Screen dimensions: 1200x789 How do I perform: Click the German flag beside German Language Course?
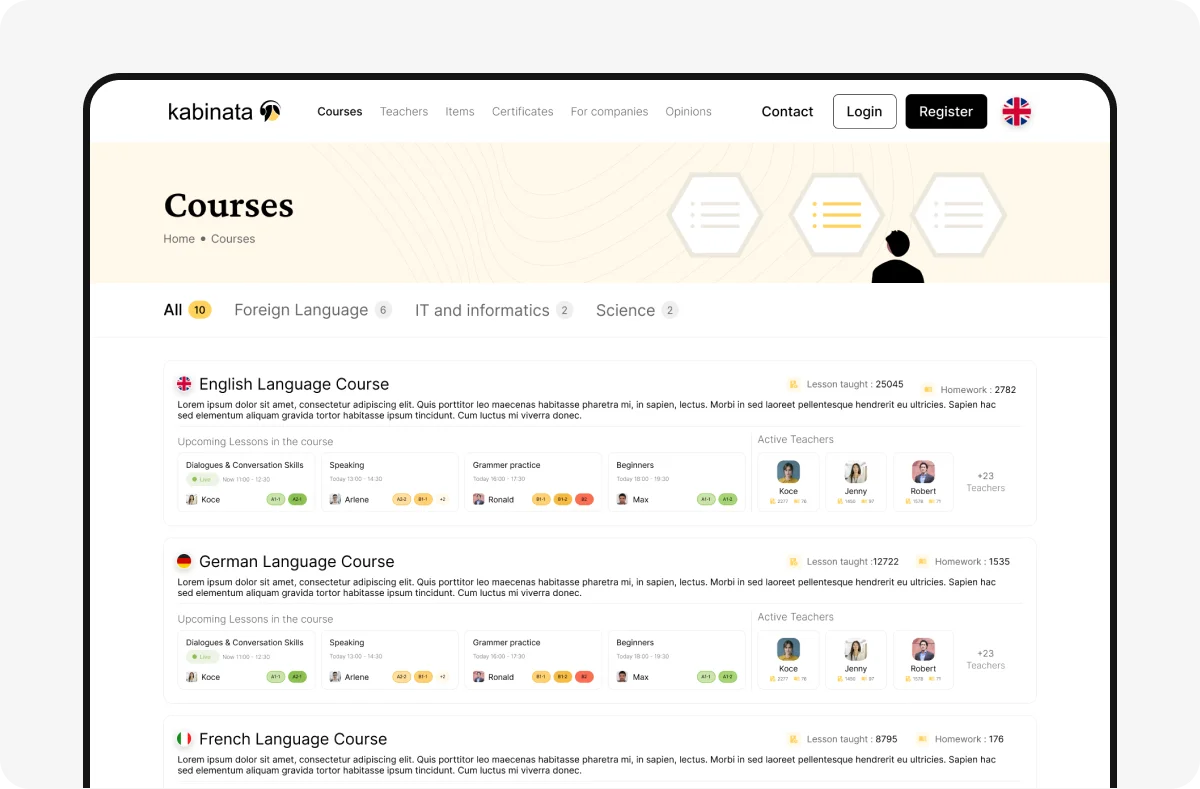pyautogui.click(x=184, y=562)
